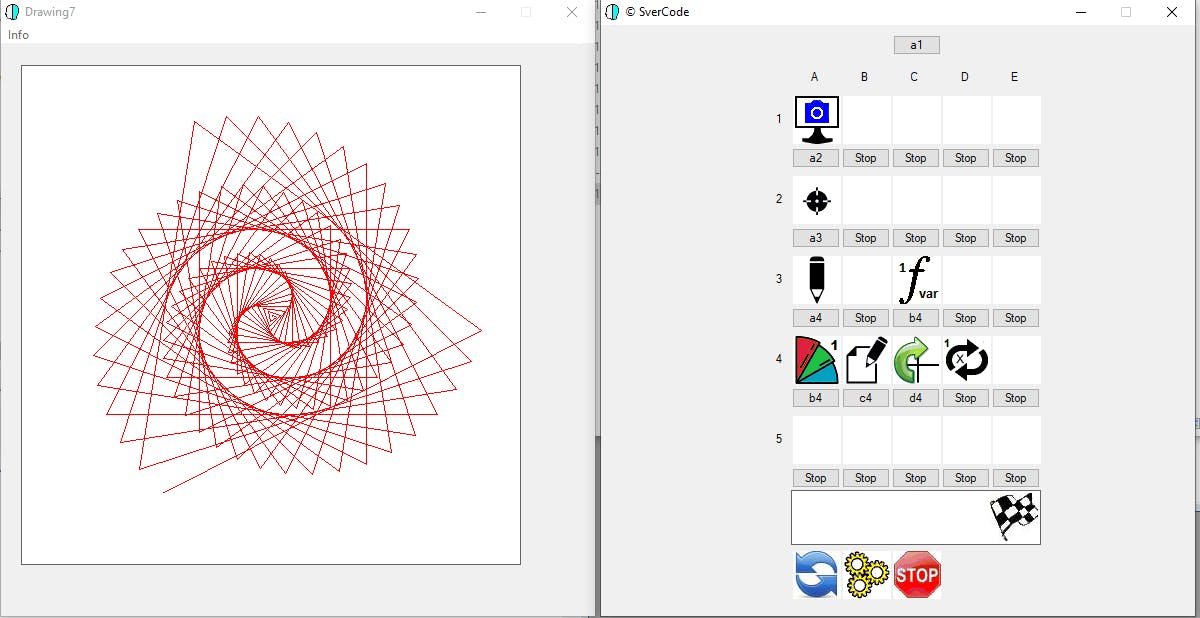Select the colored fan icon in cell A4
This screenshot has height=618, width=1200.
tap(817, 360)
